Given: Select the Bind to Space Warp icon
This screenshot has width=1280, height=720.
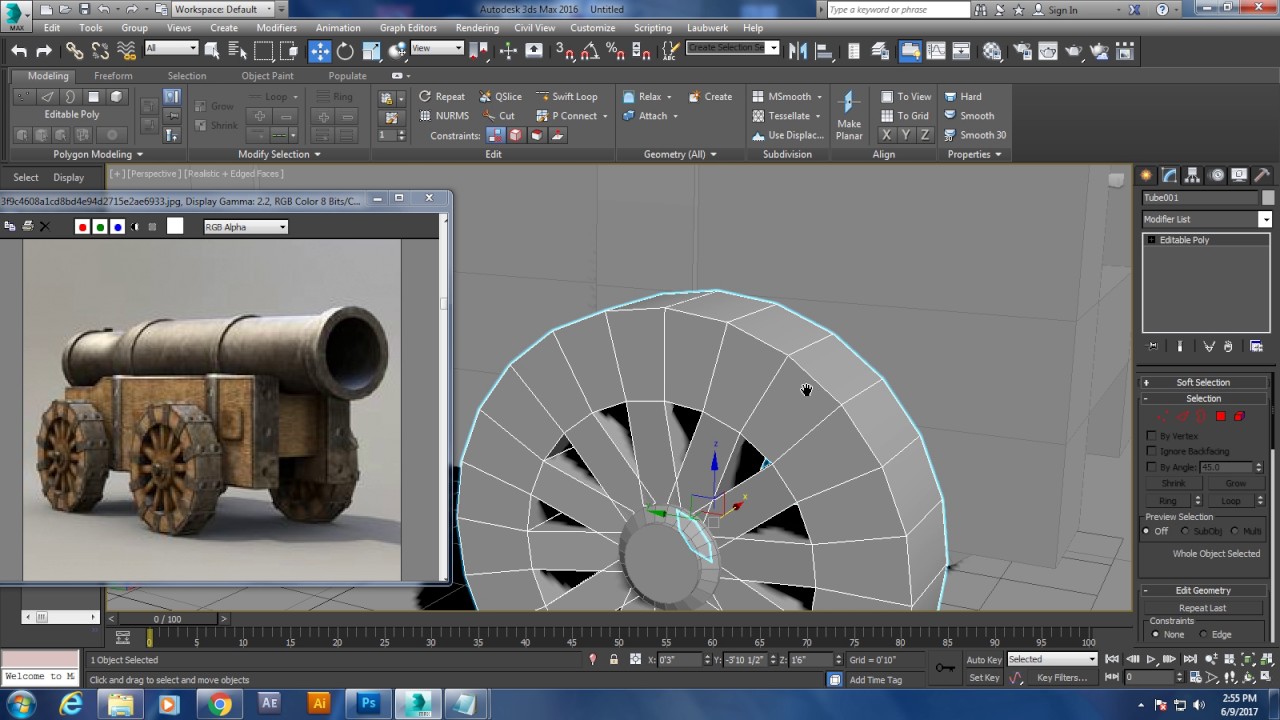Looking at the screenshot, I should pyautogui.click(x=126, y=51).
